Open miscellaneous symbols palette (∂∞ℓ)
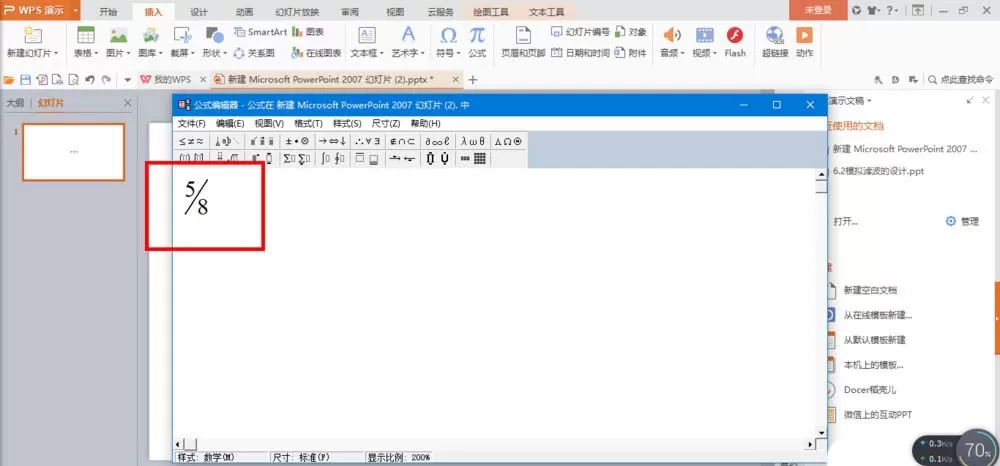1000x466 pixels. point(438,141)
